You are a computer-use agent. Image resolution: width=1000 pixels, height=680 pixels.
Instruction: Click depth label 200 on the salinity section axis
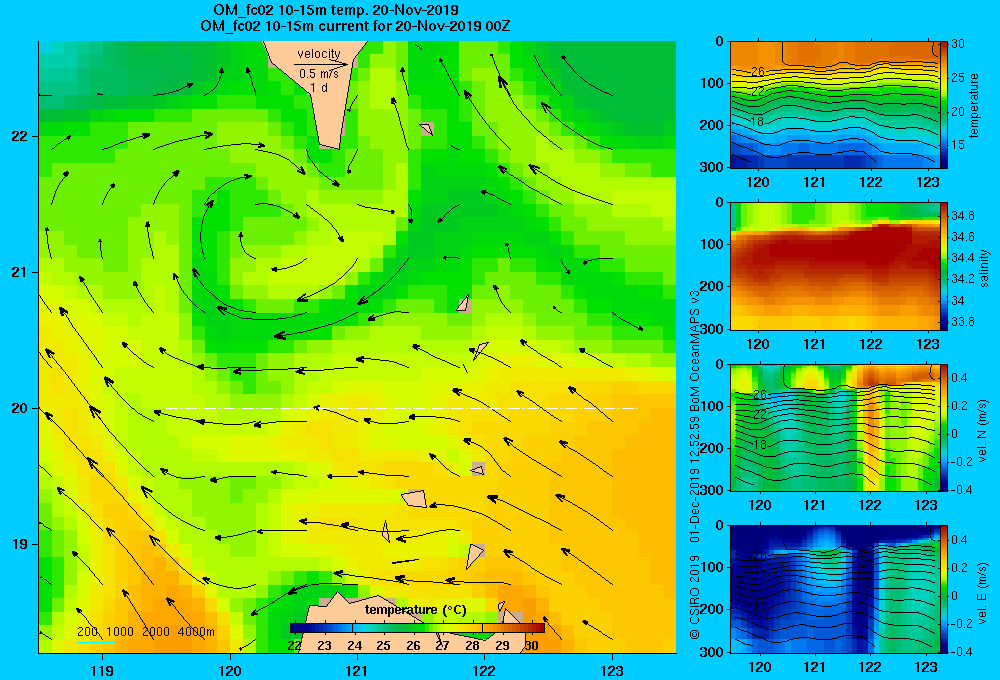pos(712,286)
